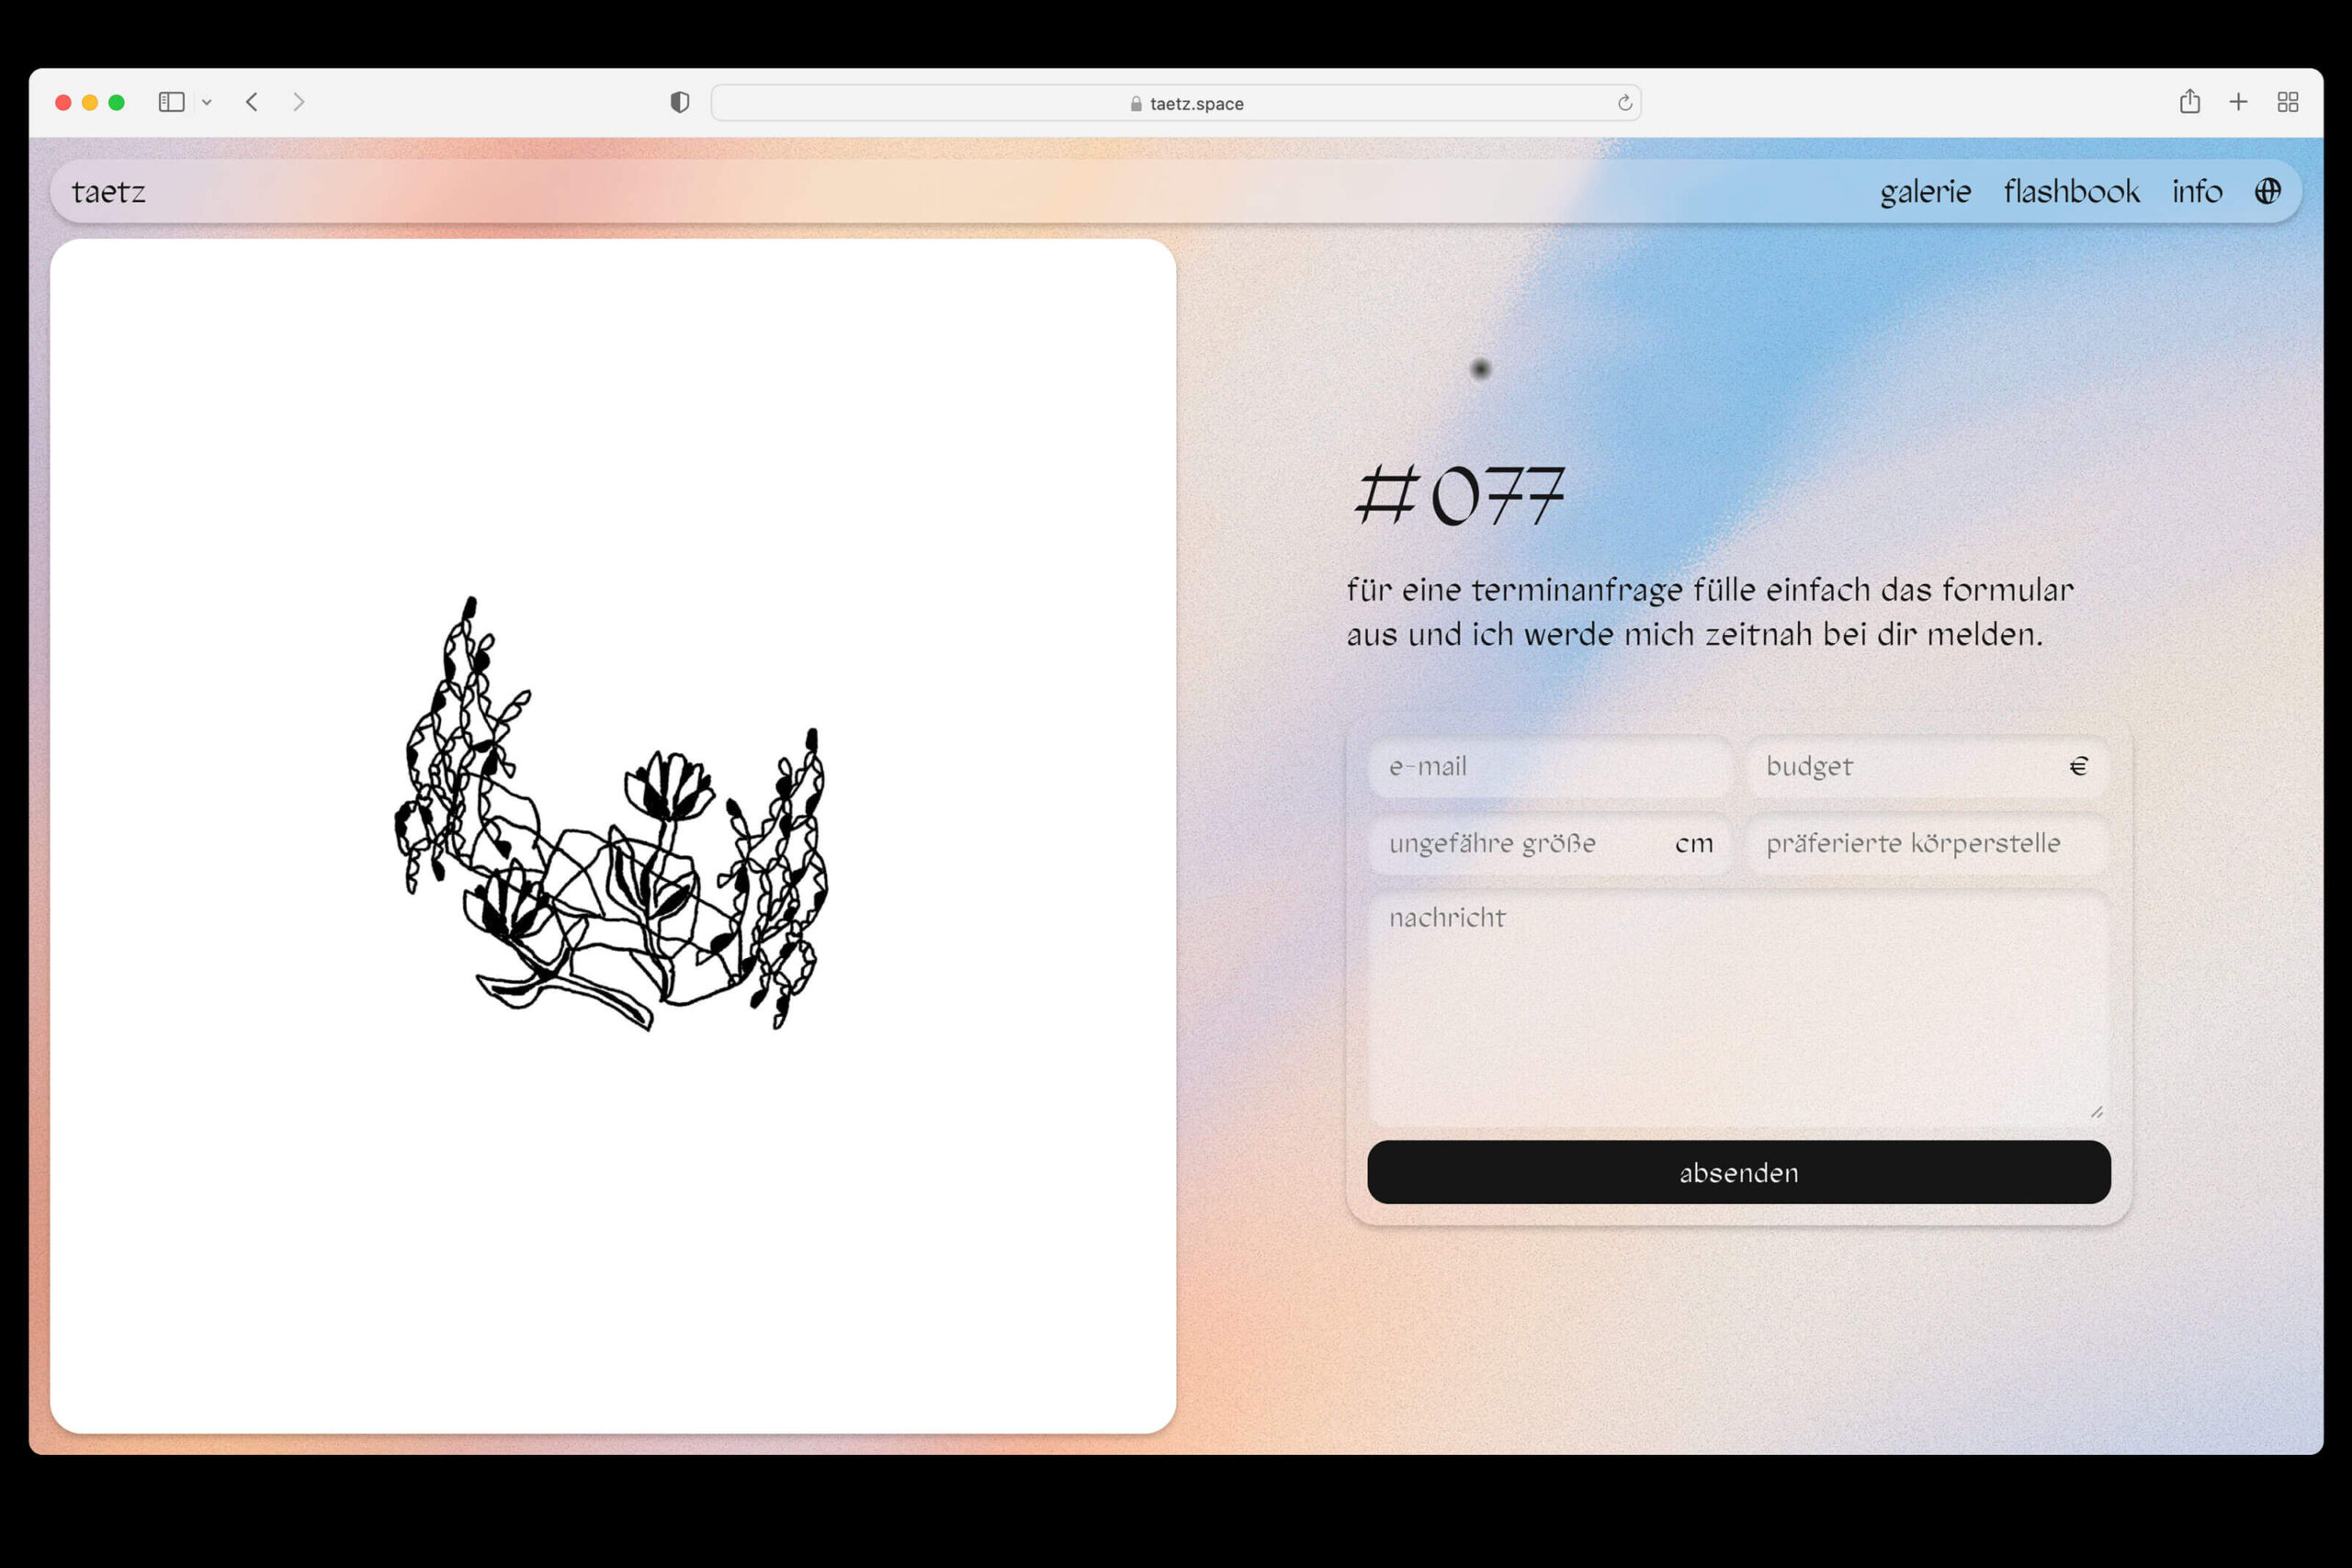2352x1568 pixels.
Task: Click the globe language icon
Action: [2267, 191]
